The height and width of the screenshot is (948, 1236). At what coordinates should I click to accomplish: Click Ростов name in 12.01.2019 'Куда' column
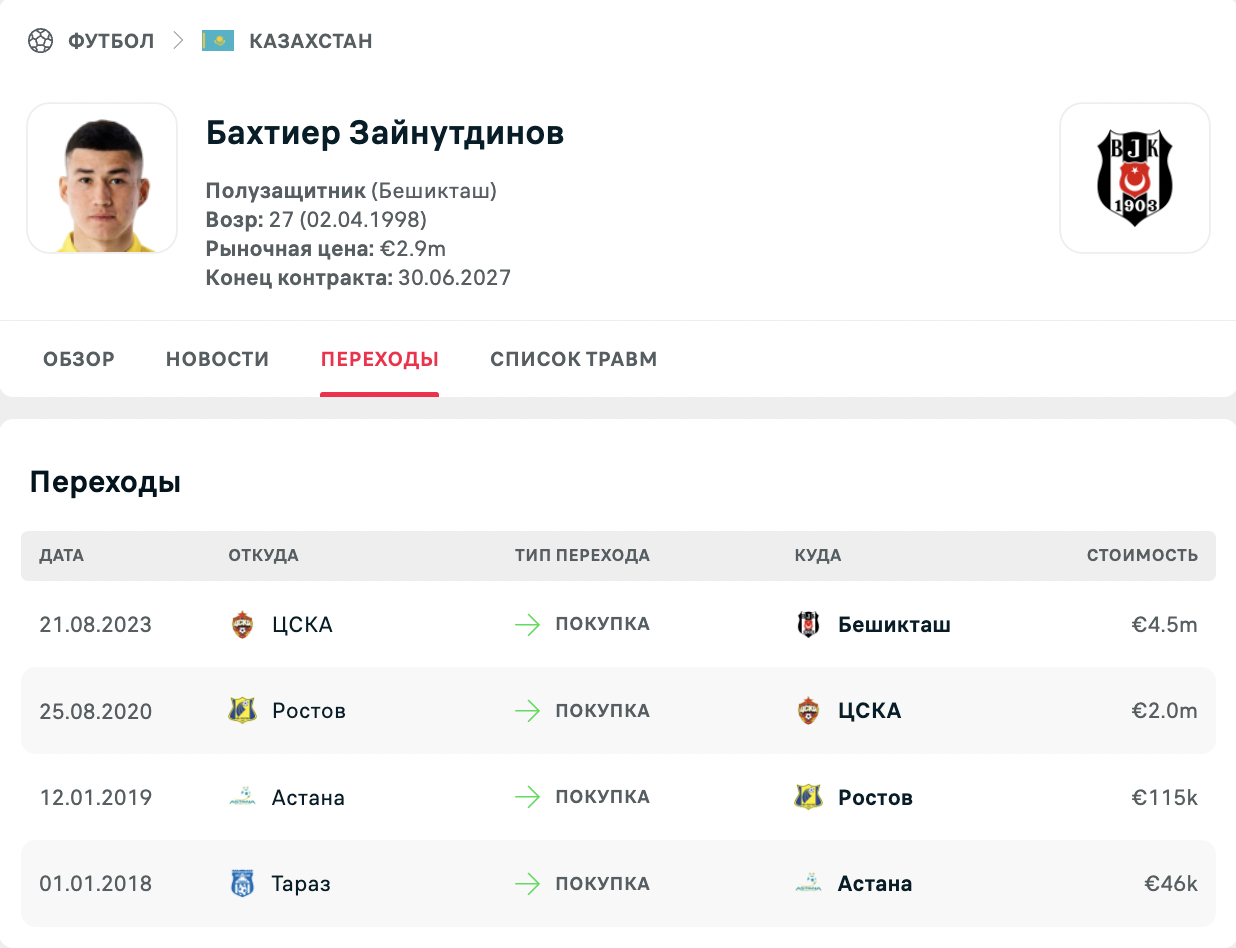[875, 797]
